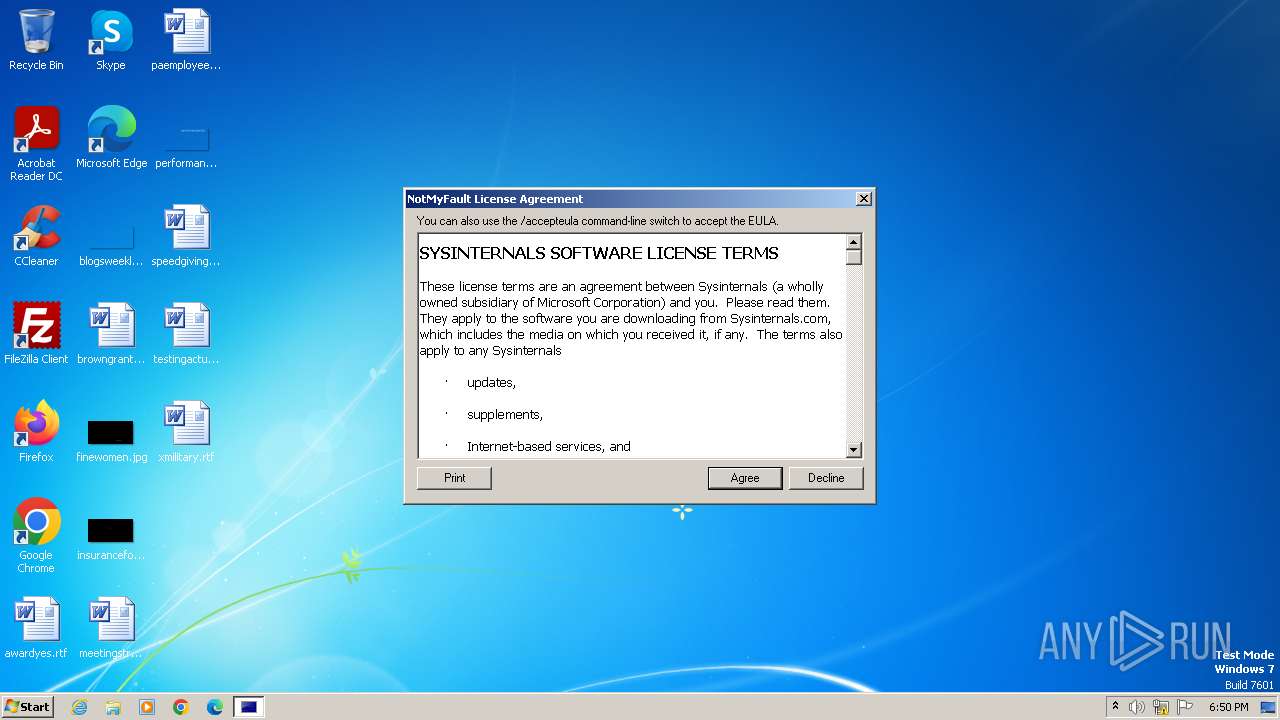Open Internet Explorer from the taskbar
Image resolution: width=1280 pixels, height=720 pixels.
tap(79, 707)
